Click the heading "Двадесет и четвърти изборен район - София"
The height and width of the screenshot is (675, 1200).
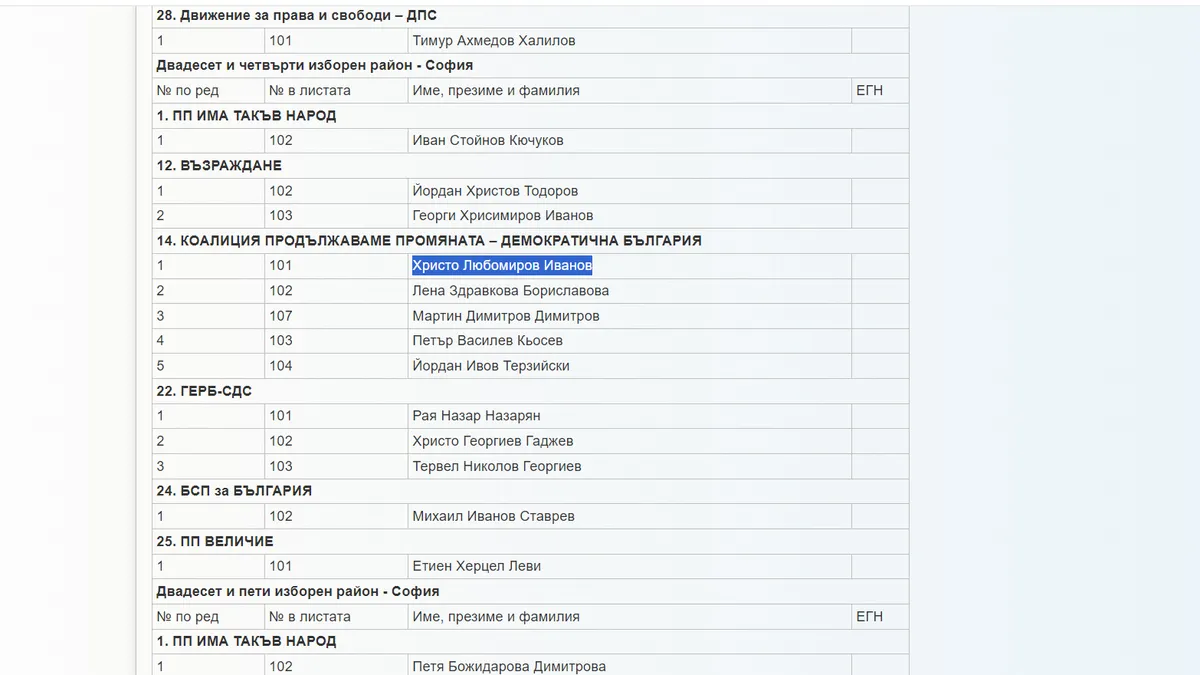(x=314, y=65)
